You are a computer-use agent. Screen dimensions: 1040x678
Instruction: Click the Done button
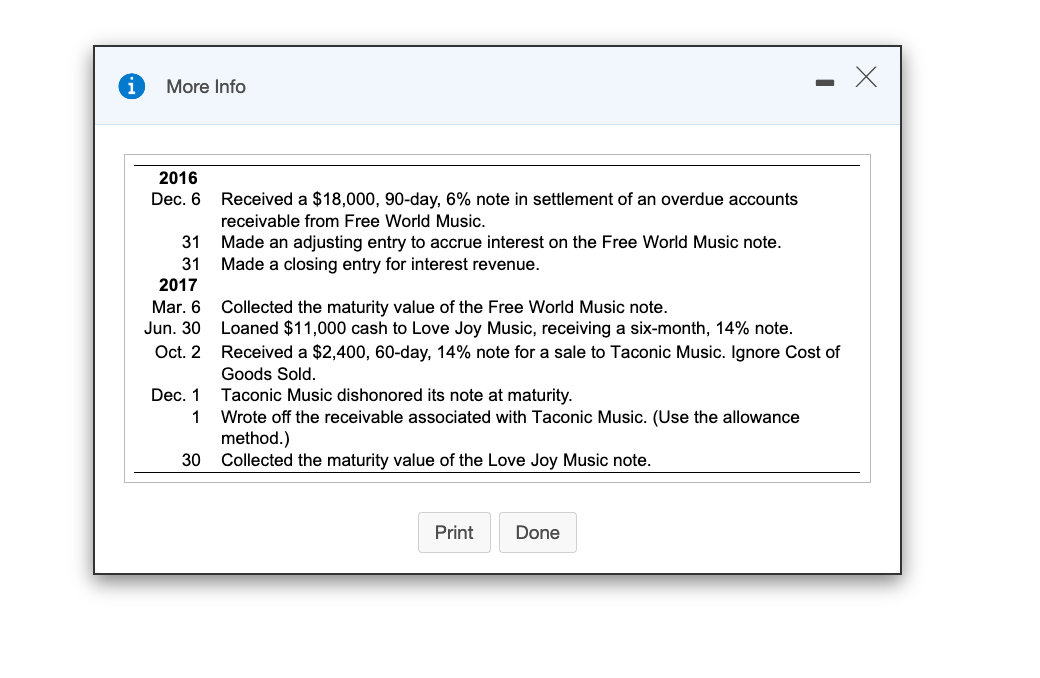(538, 532)
